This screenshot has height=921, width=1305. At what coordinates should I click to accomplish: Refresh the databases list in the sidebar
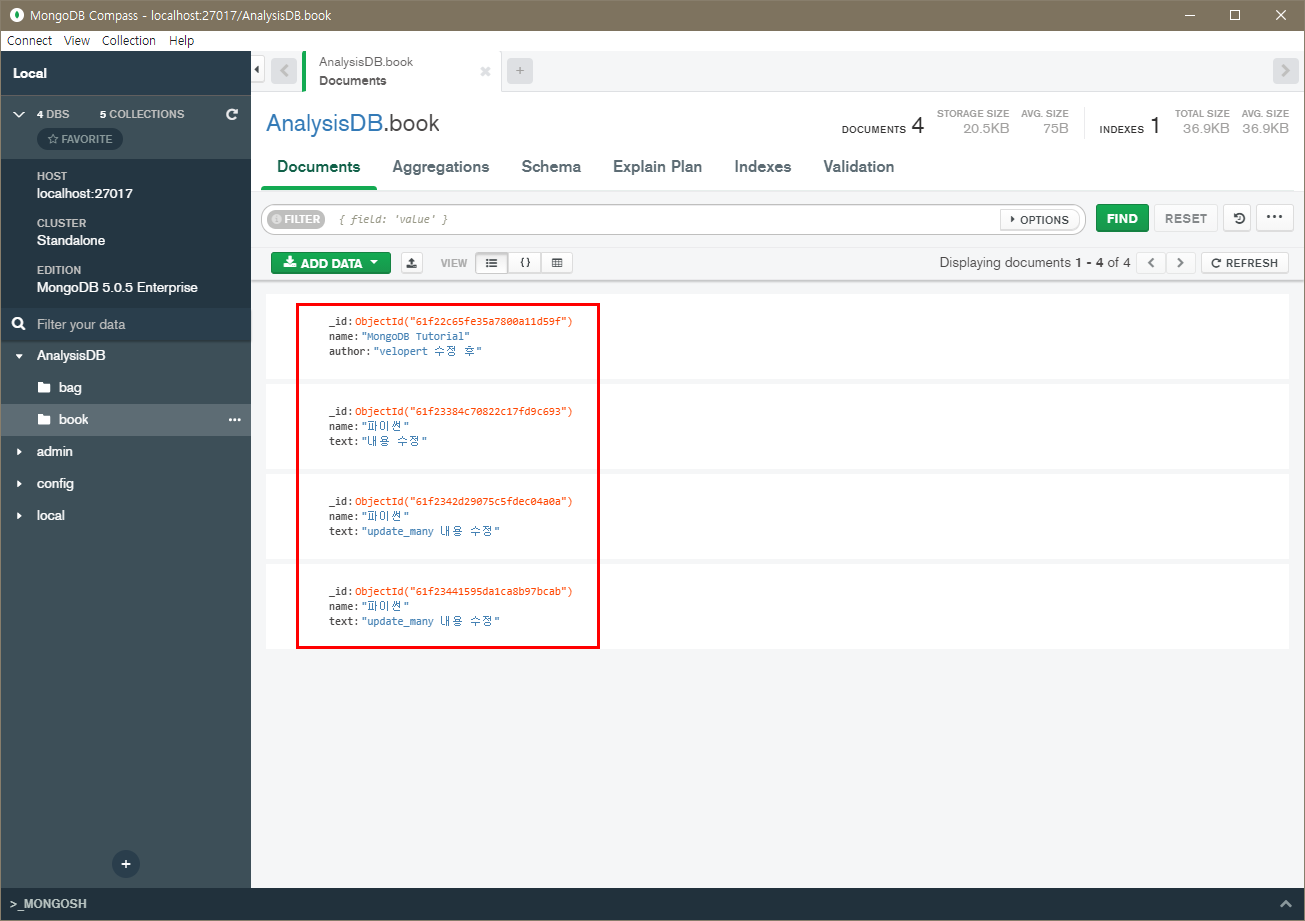[232, 114]
